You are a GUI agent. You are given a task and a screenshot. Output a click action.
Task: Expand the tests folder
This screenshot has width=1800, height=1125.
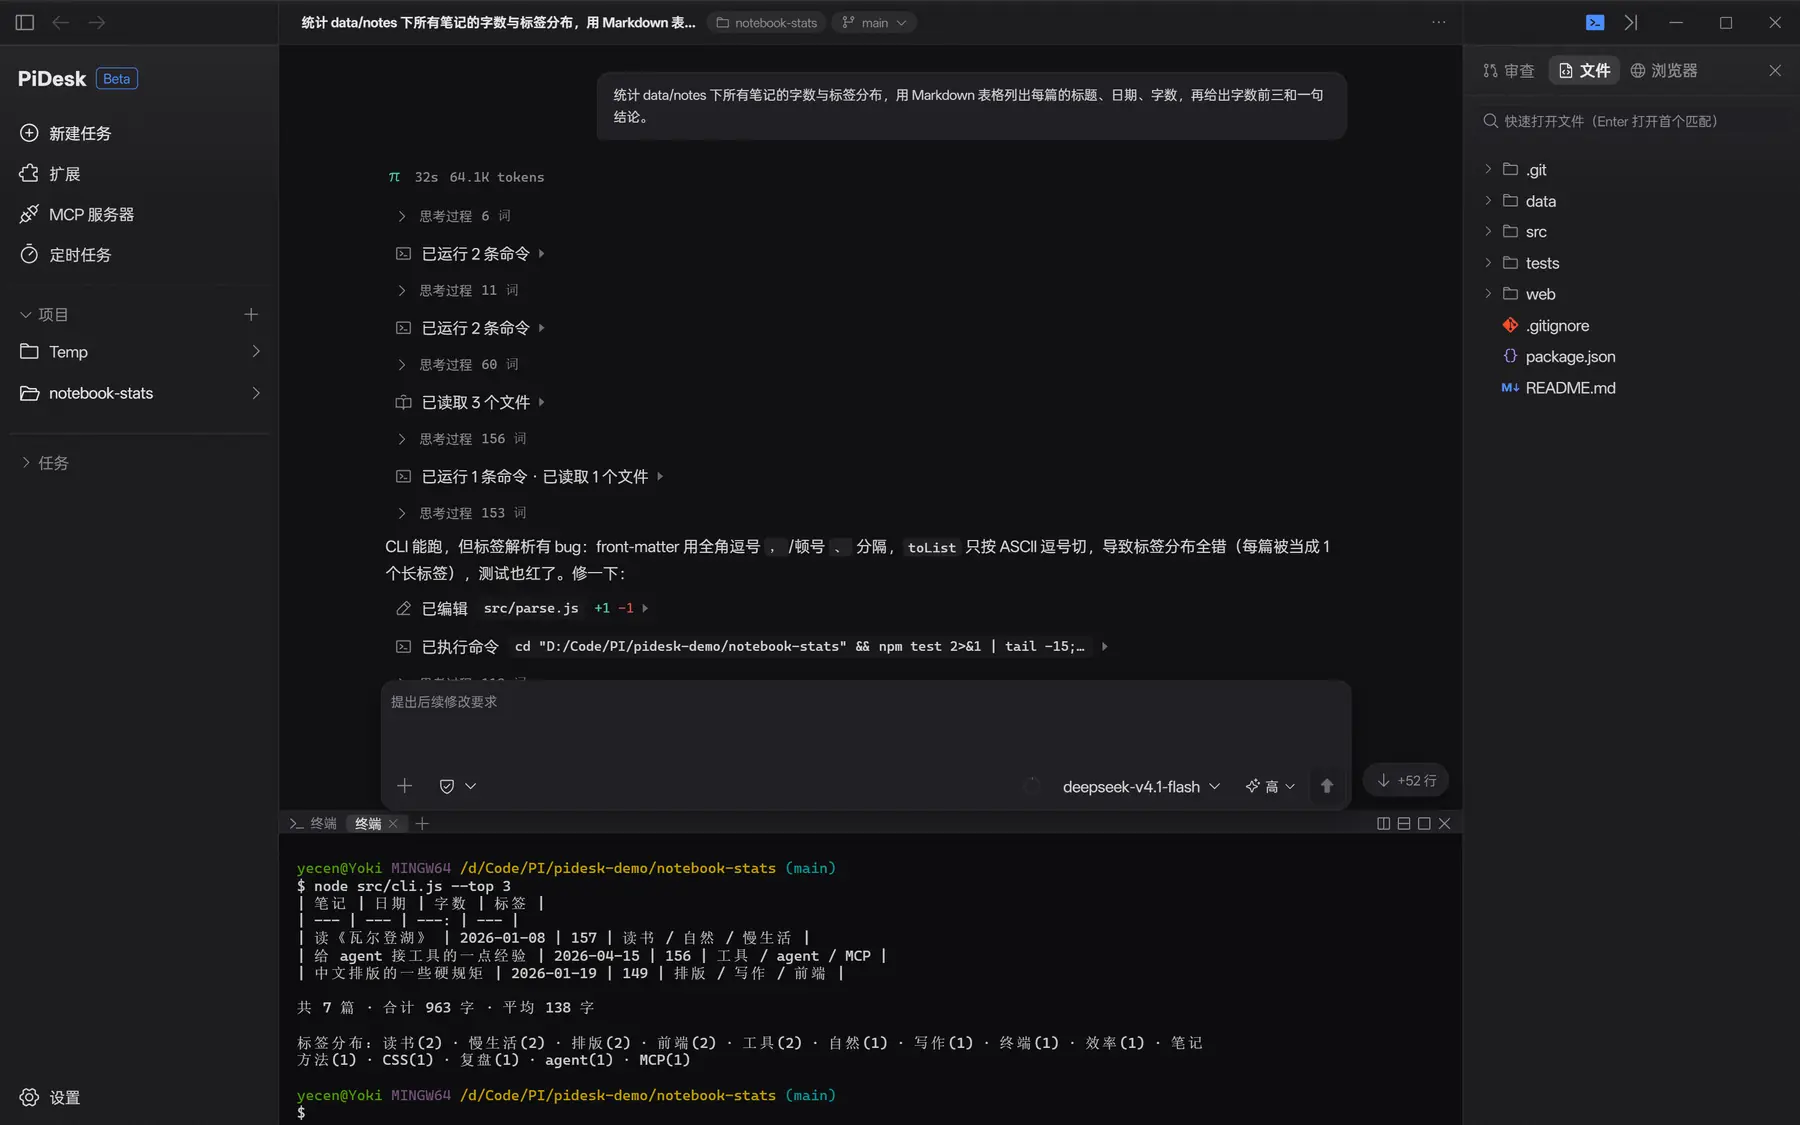[1488, 263]
